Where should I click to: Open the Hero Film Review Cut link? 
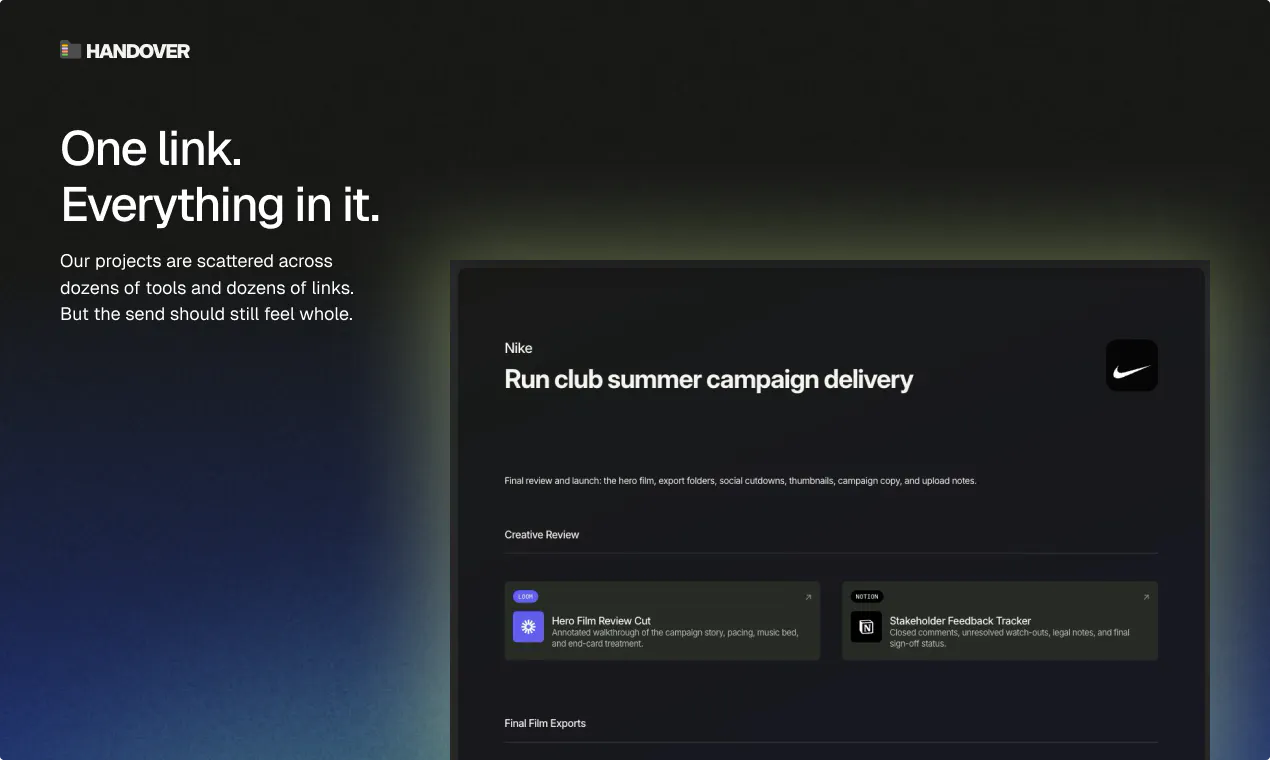click(601, 621)
